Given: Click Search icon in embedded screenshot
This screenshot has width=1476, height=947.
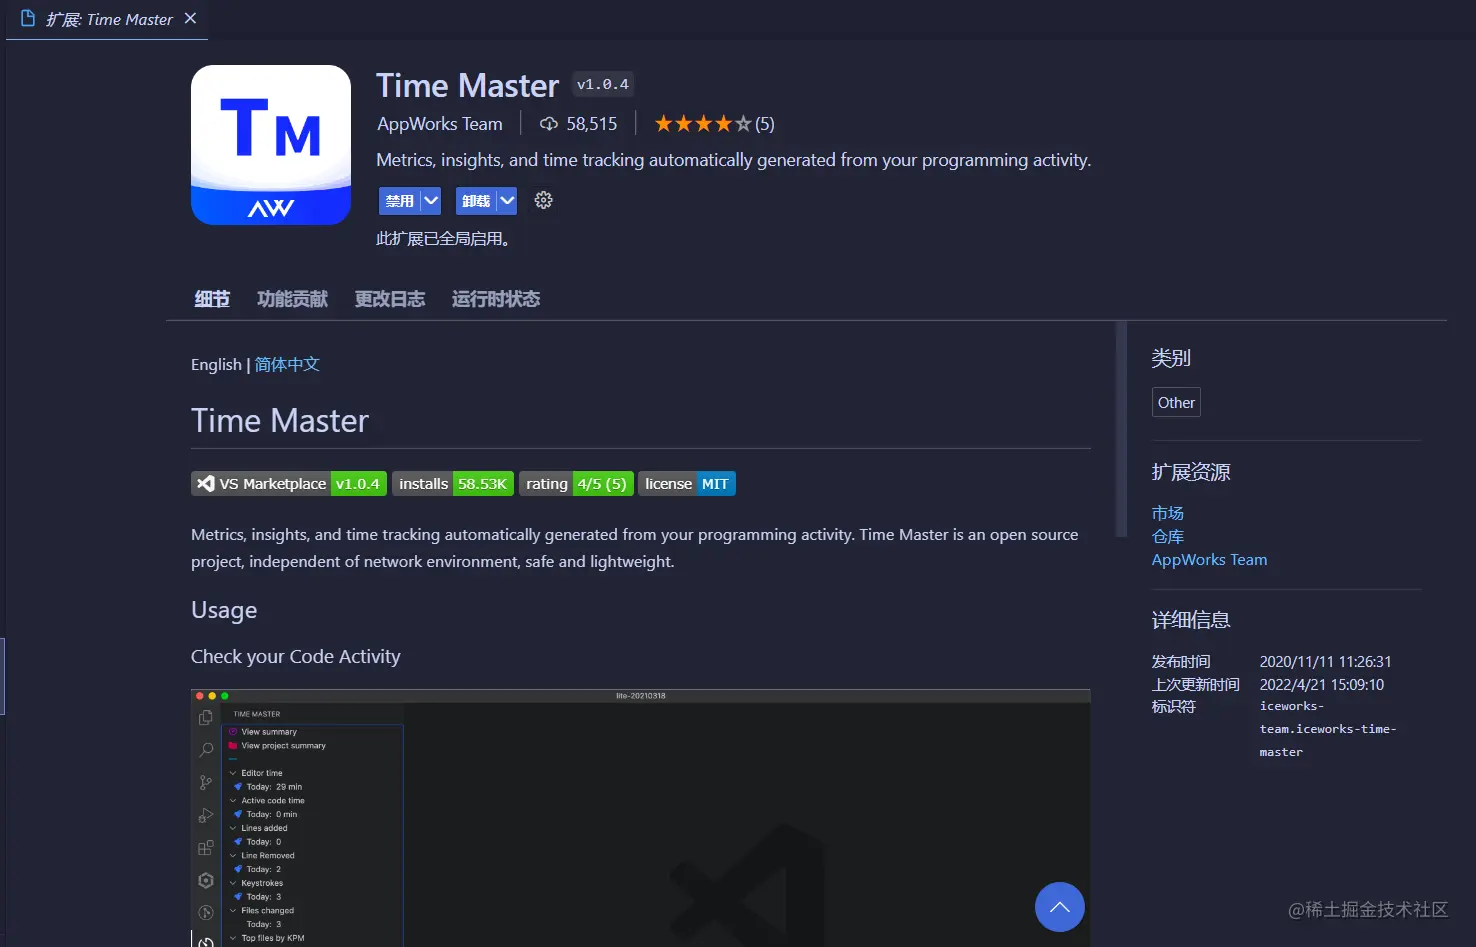Looking at the screenshot, I should (206, 750).
